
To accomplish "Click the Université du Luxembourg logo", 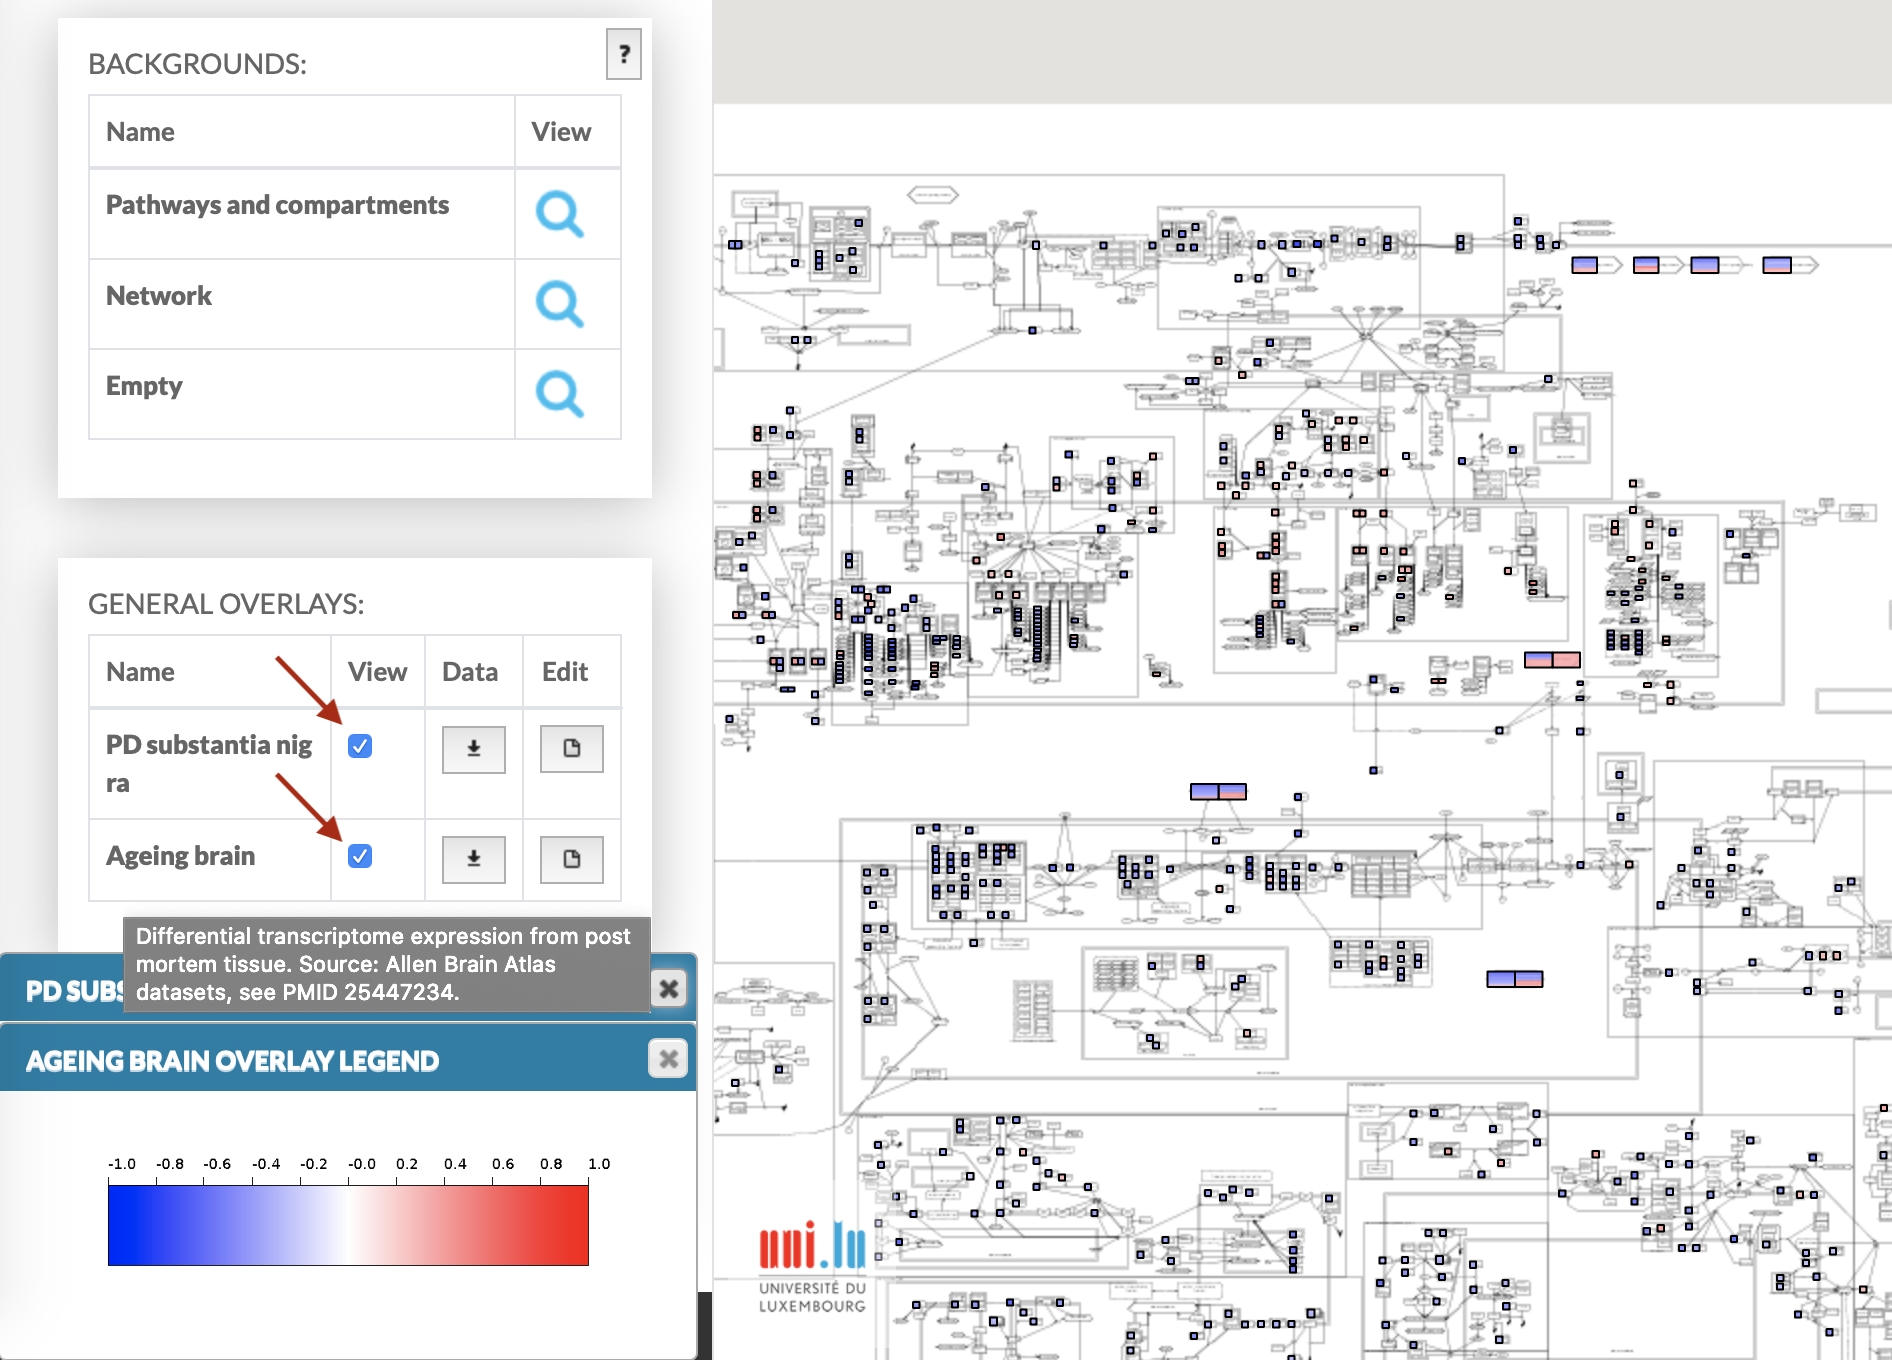I will [812, 1266].
